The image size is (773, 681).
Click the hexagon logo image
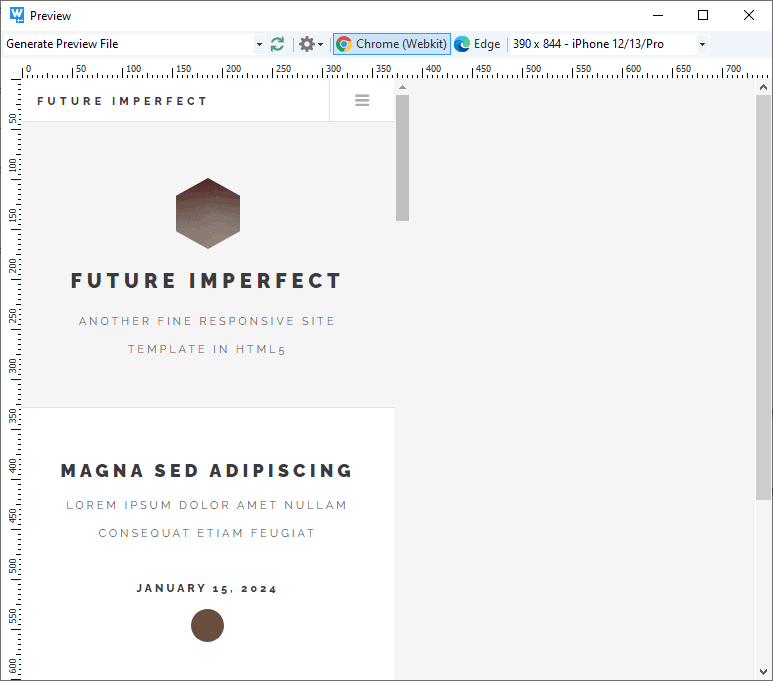pyautogui.click(x=208, y=213)
